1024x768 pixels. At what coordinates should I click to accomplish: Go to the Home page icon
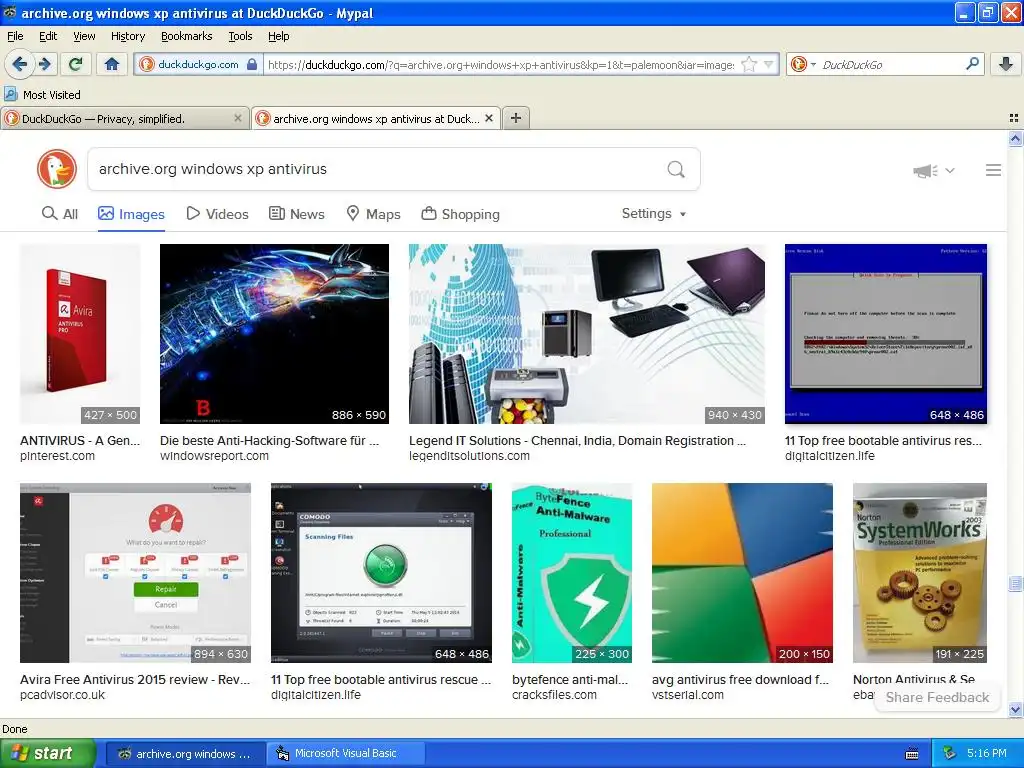pyautogui.click(x=112, y=64)
